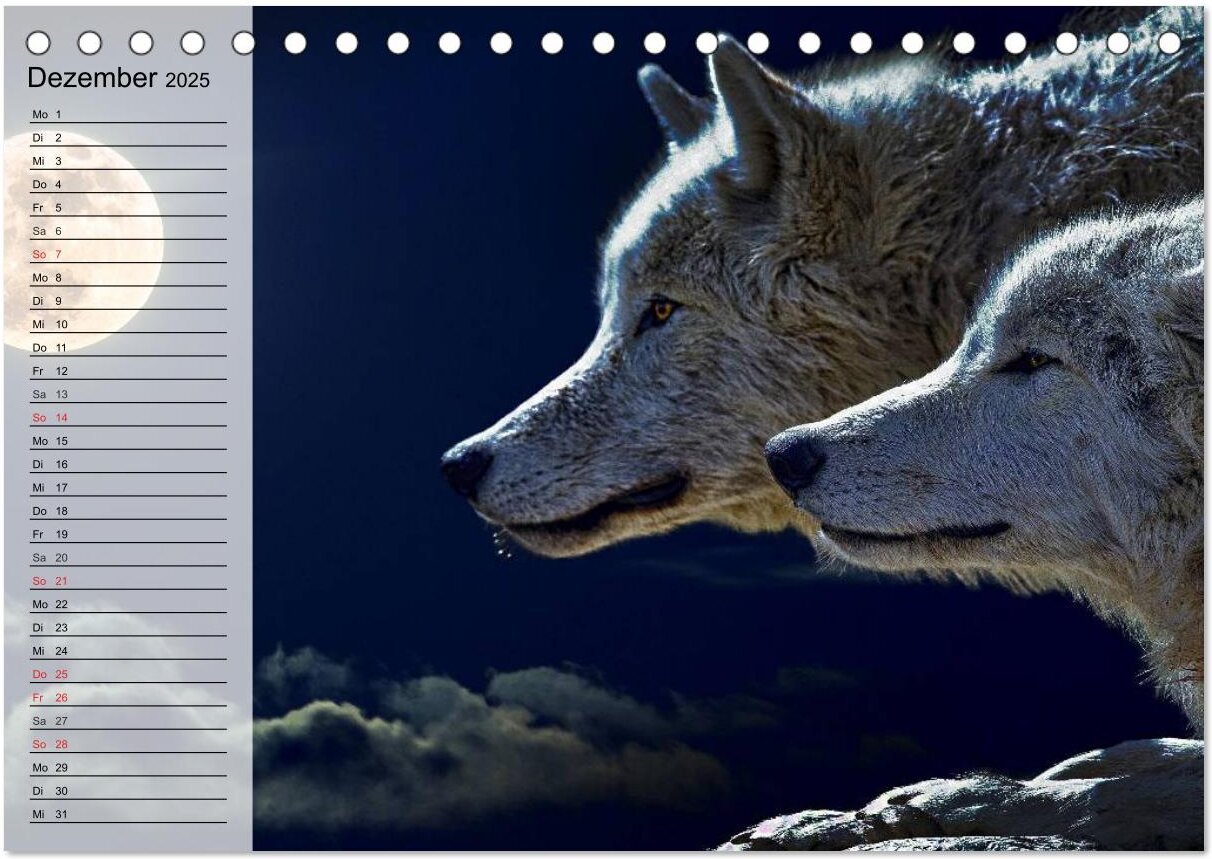Select the 'Mo 29' calendar row
1212x859 pixels.
128,767
